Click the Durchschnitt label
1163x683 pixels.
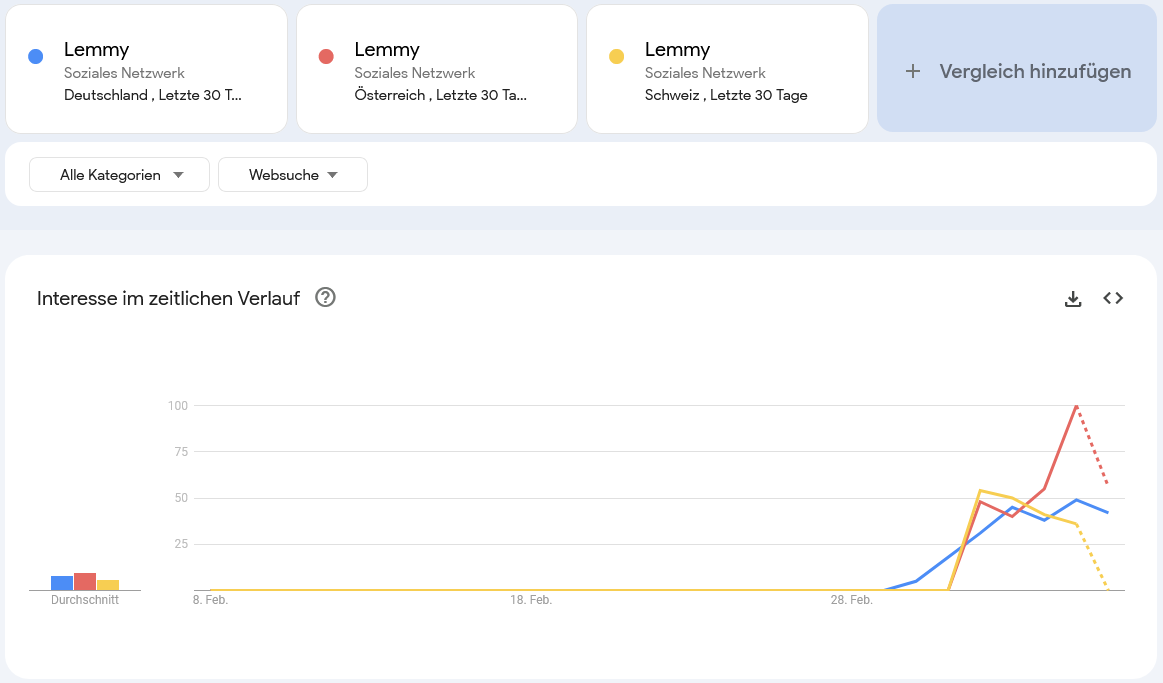85,600
